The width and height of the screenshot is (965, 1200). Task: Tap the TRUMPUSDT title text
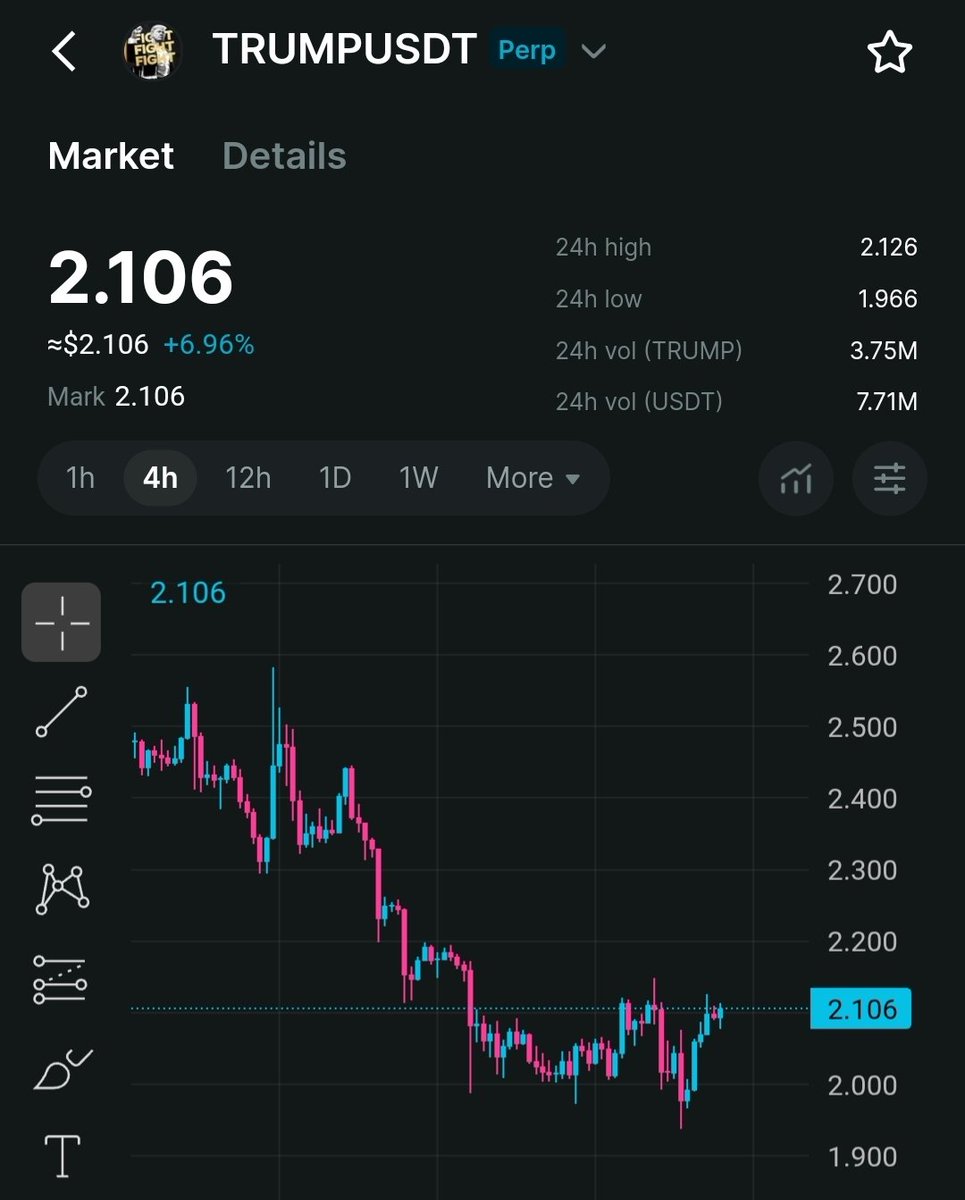tap(344, 50)
